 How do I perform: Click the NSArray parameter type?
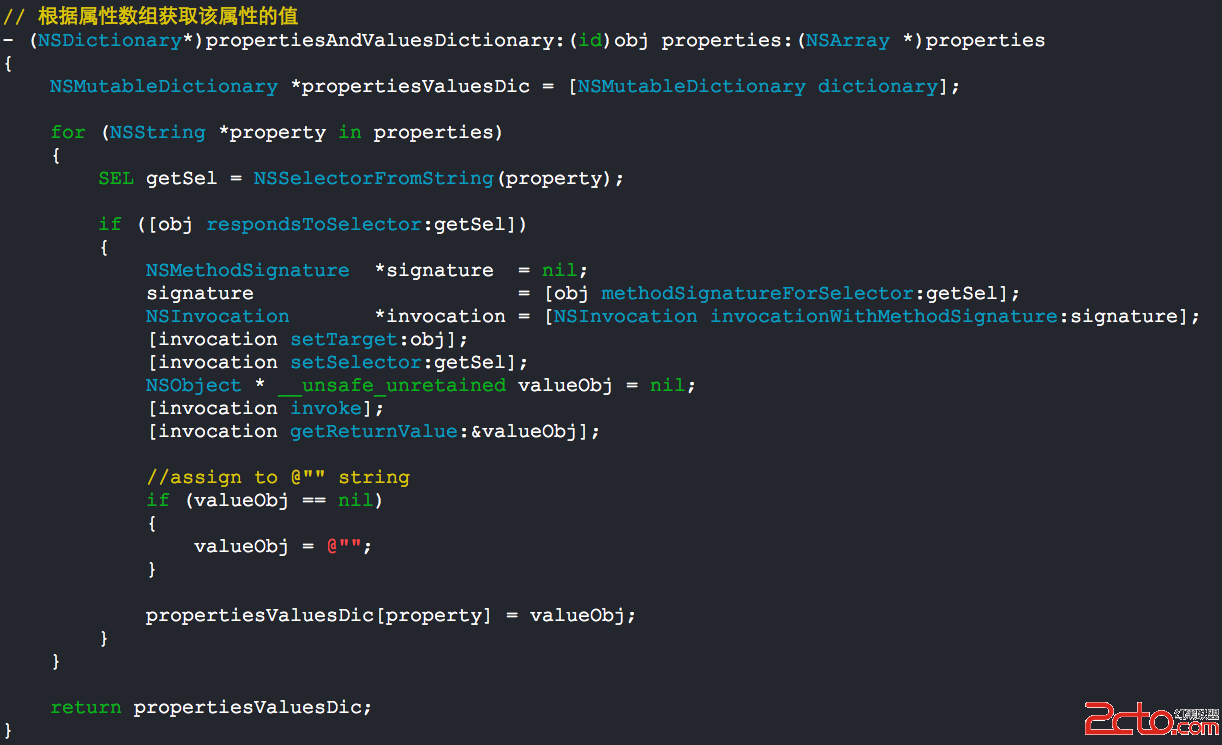point(847,41)
